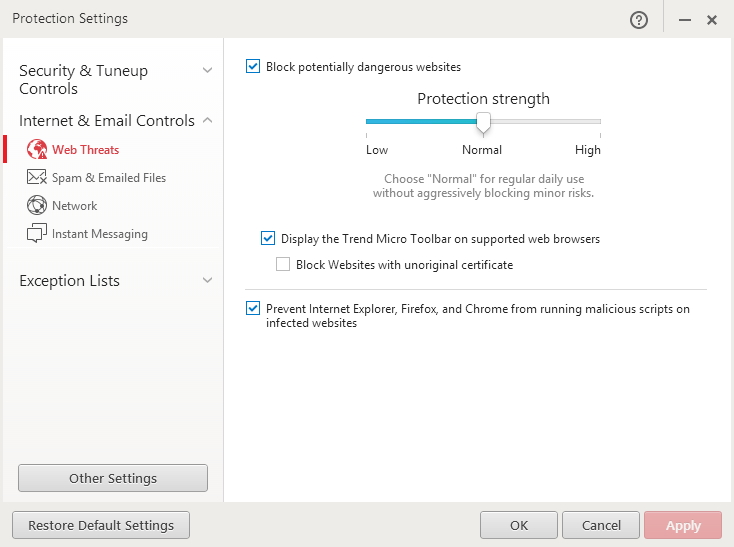Viewport: 734px width, 547px height.
Task: Collapse Internet & Email Controls section
Action: point(207,121)
